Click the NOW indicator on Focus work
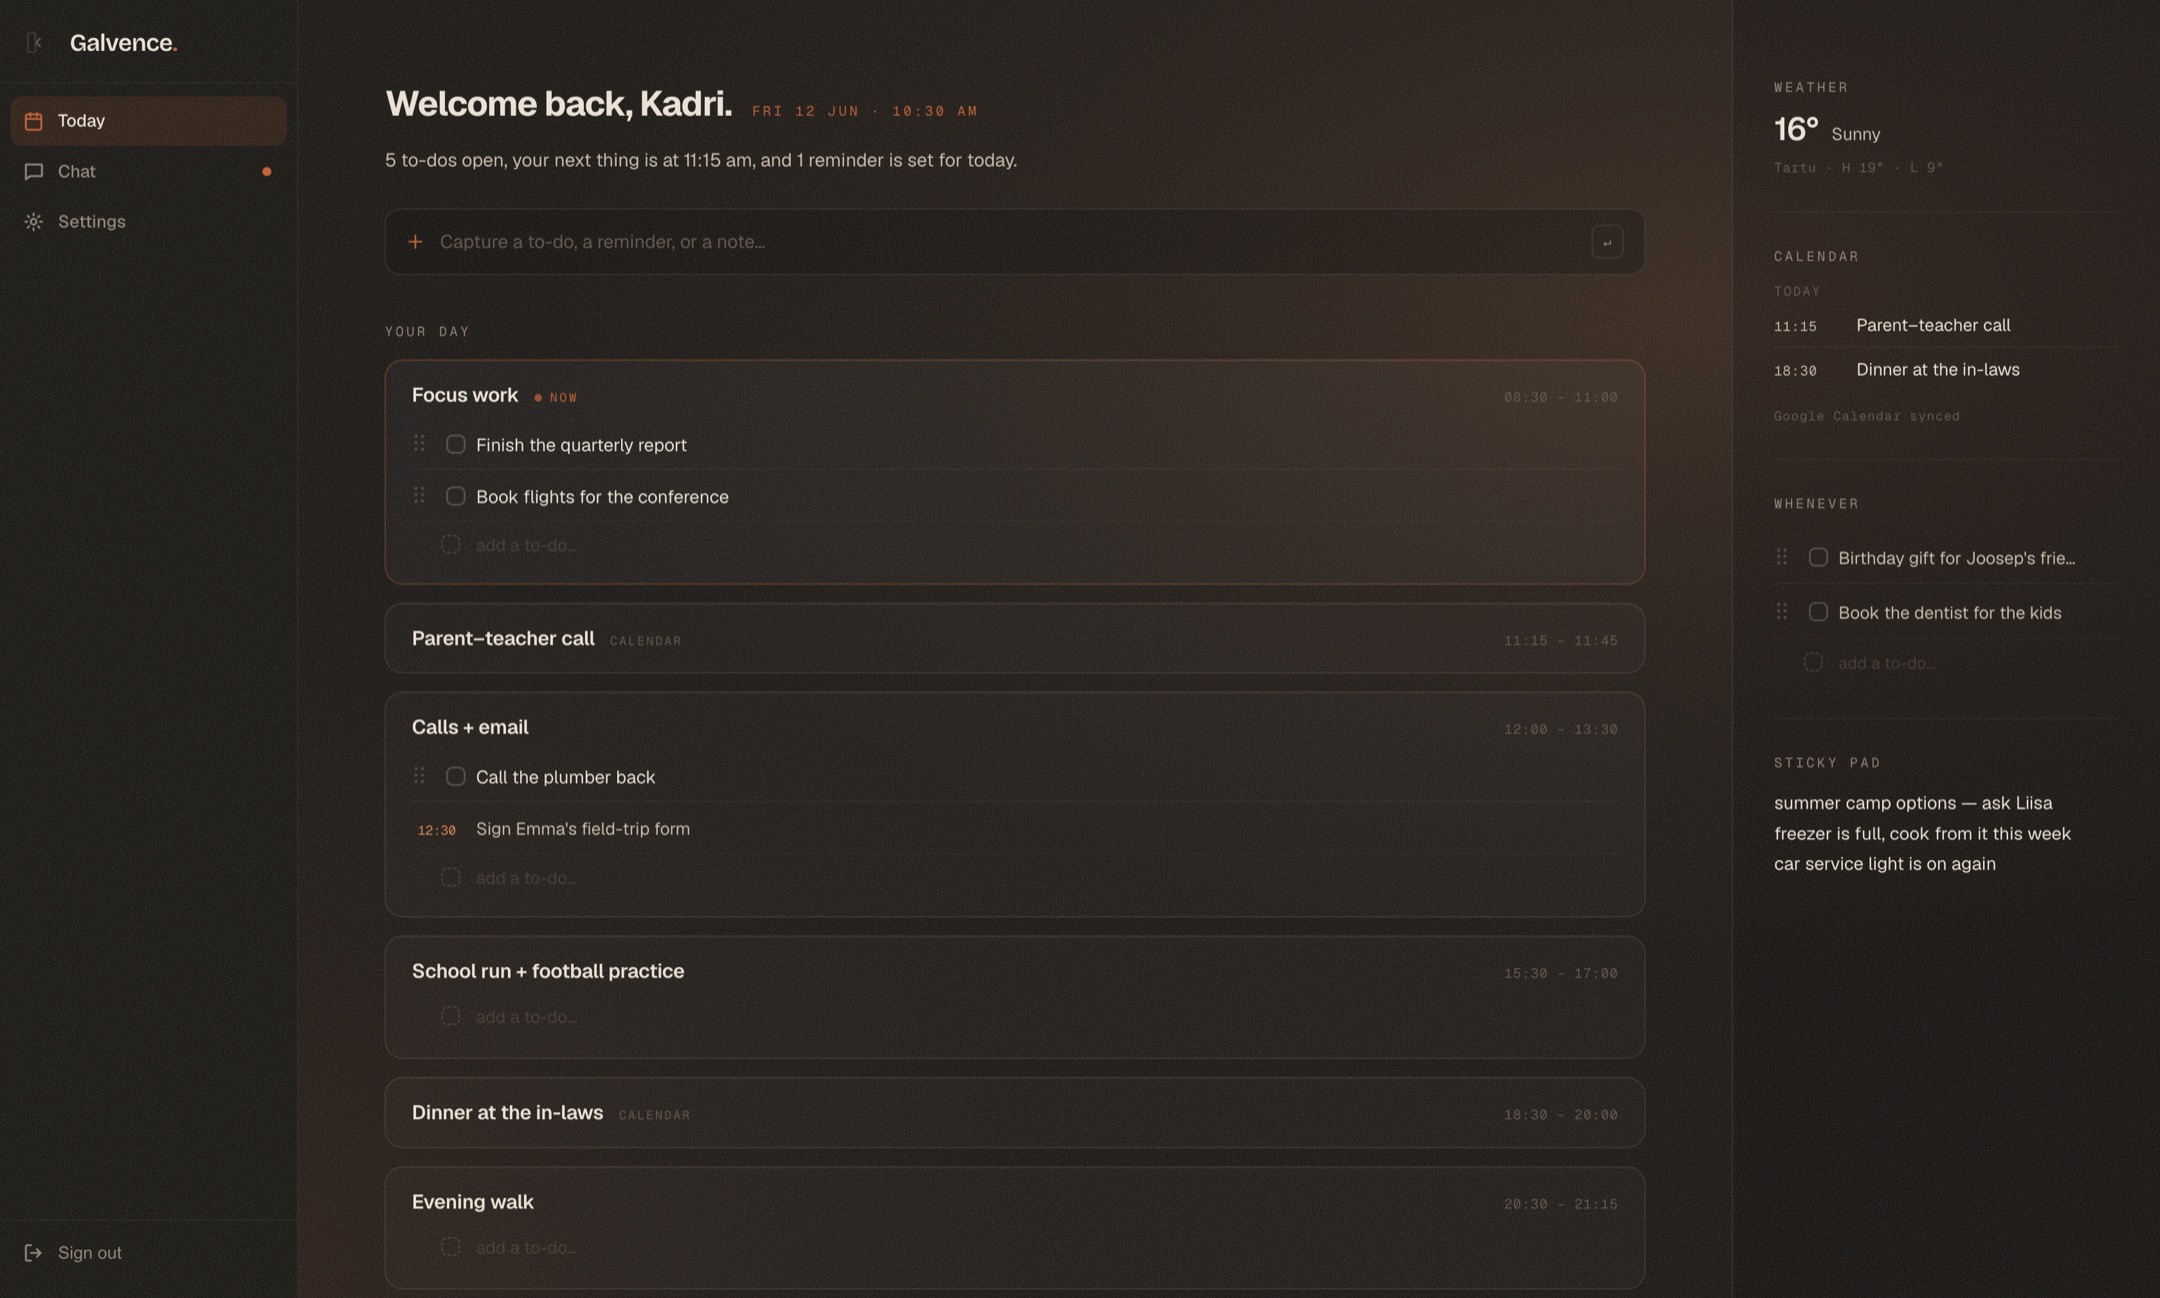This screenshot has height=1298, width=2160. tap(556, 397)
